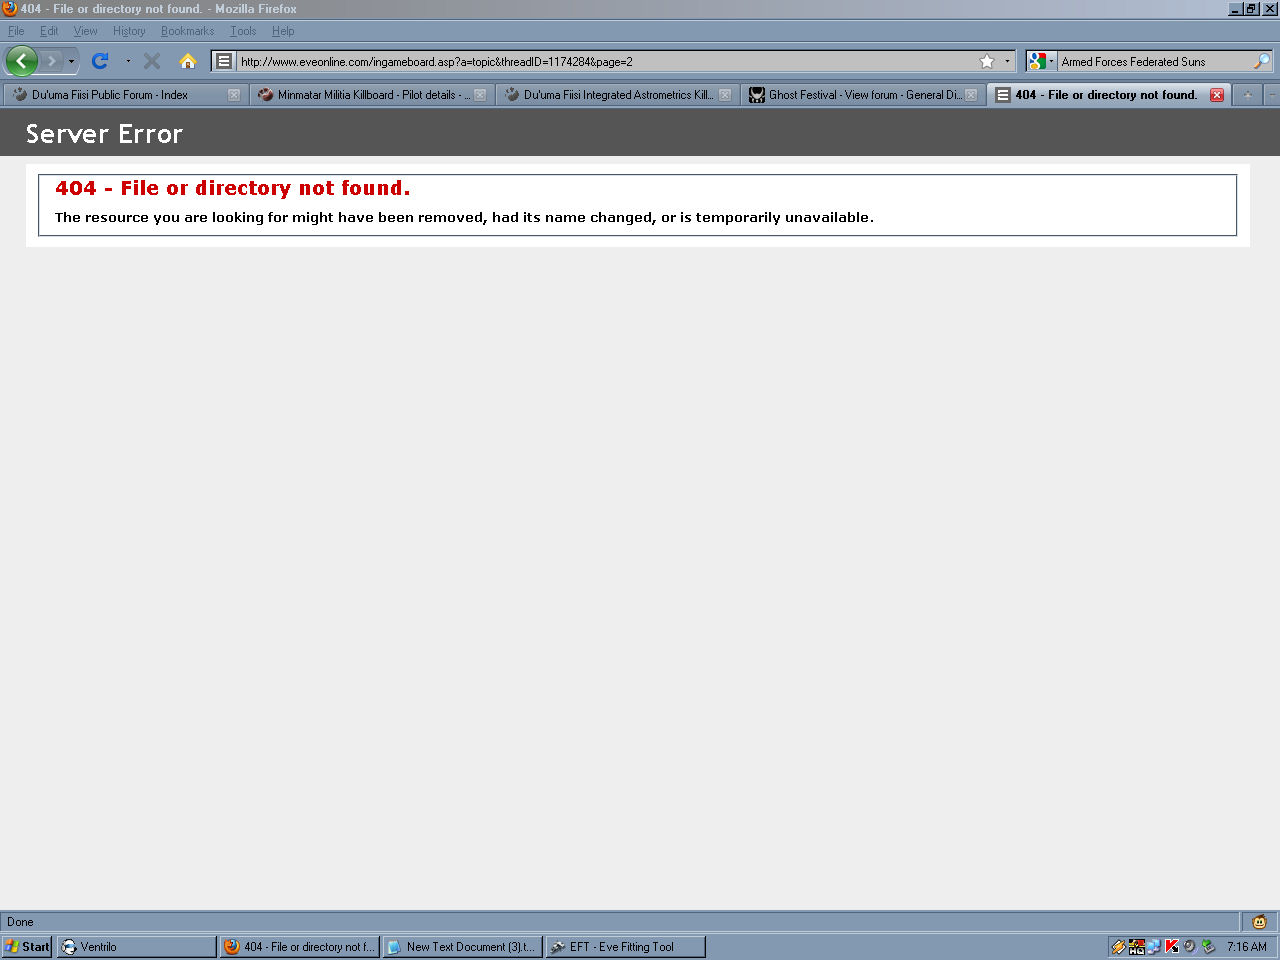Image resolution: width=1280 pixels, height=960 pixels.
Task: Click the Start button
Action: [27, 947]
